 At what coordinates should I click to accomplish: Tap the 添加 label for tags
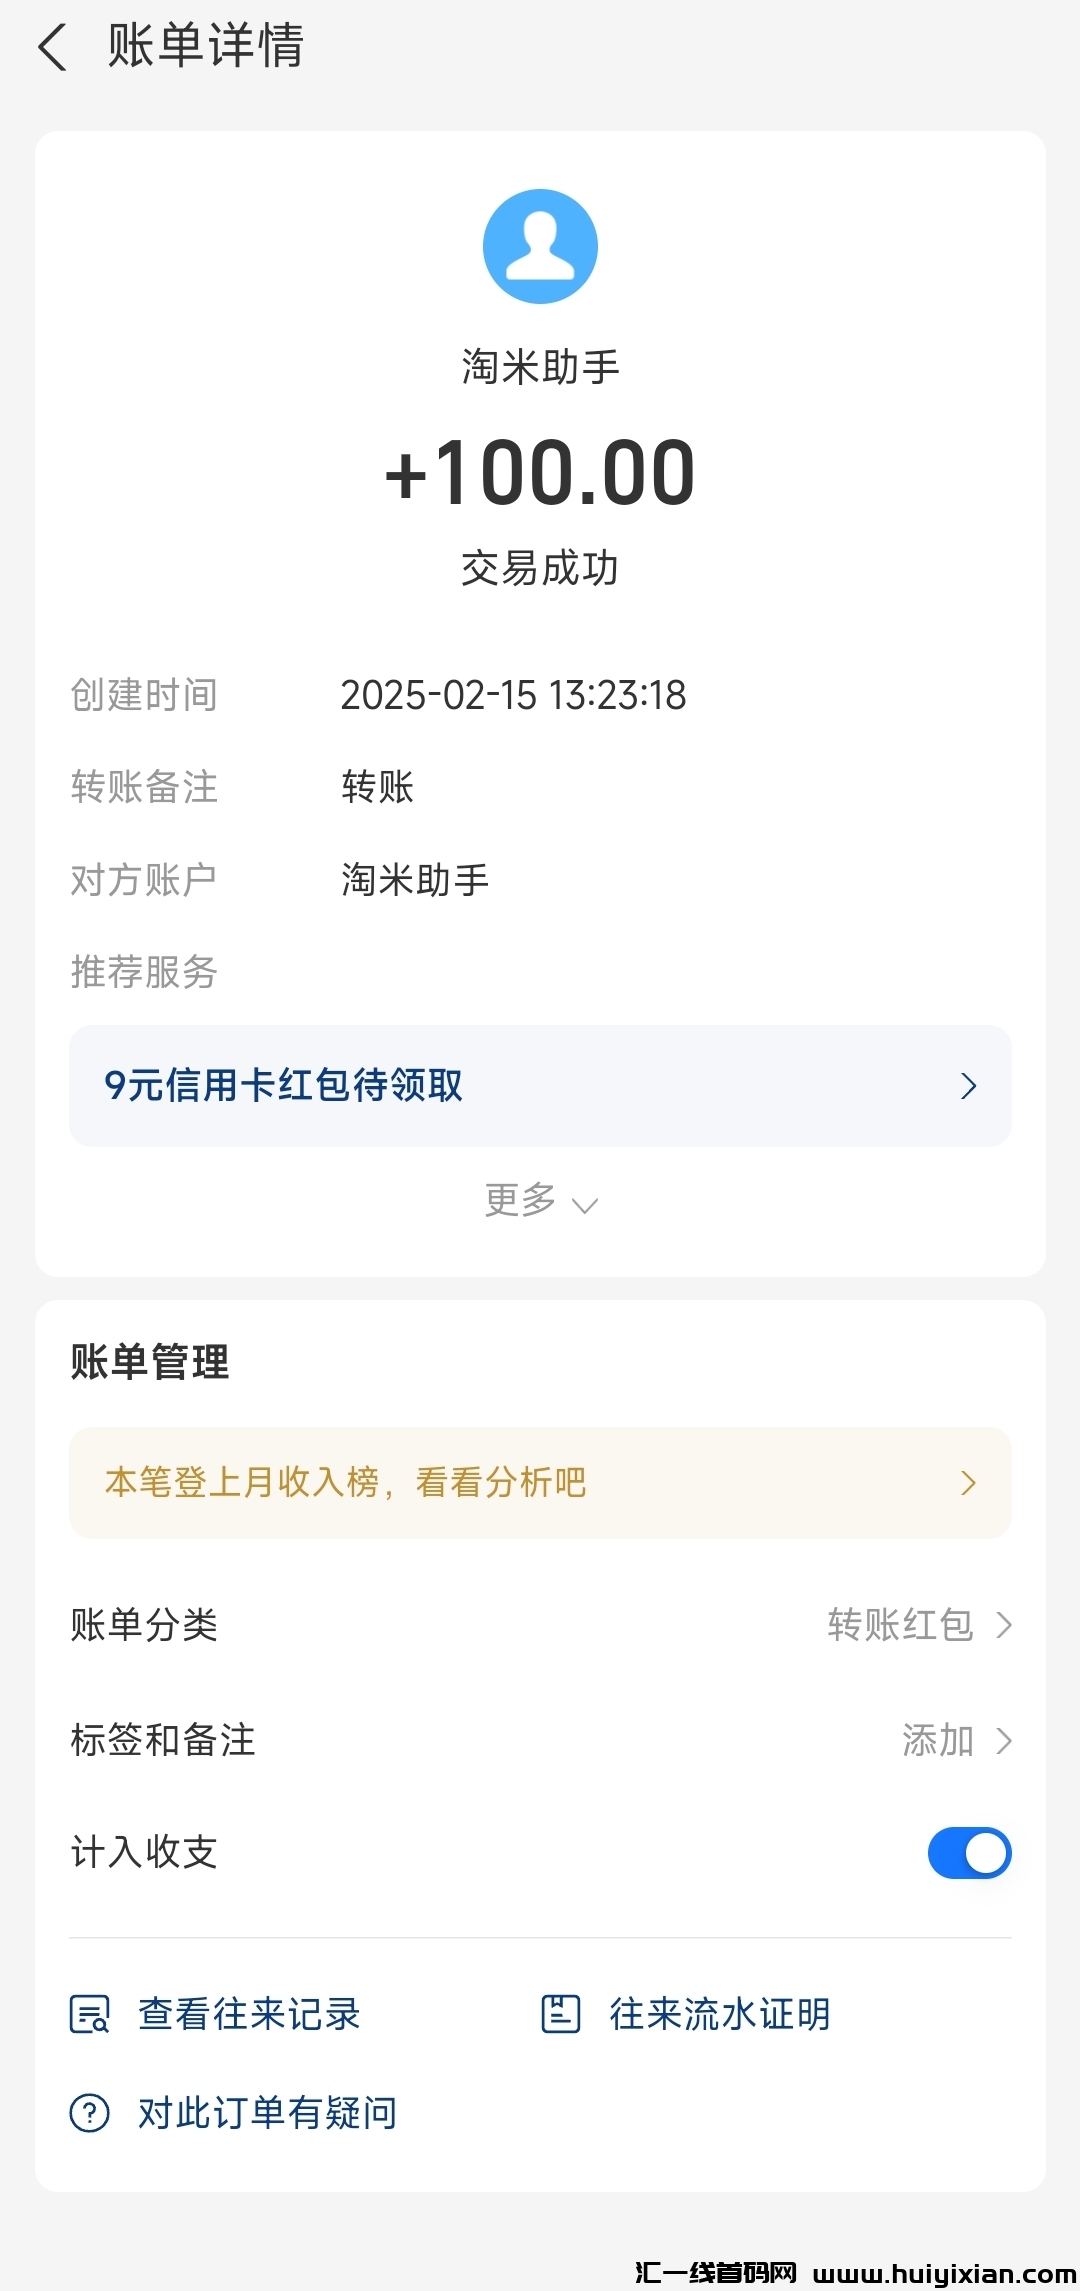[x=938, y=1740]
